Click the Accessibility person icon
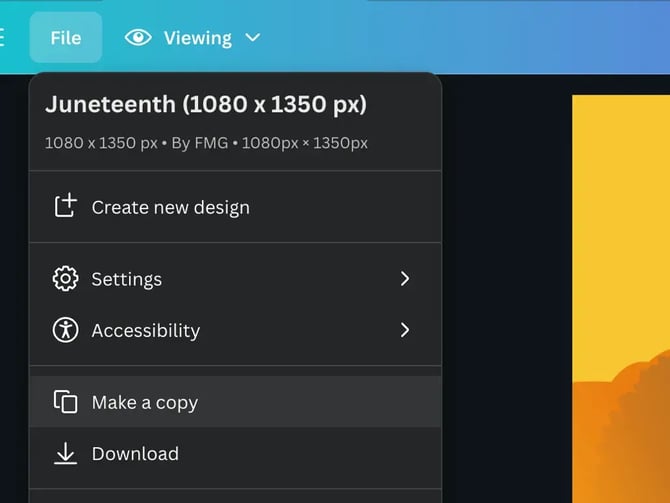The width and height of the screenshot is (670, 503). click(x=65, y=330)
